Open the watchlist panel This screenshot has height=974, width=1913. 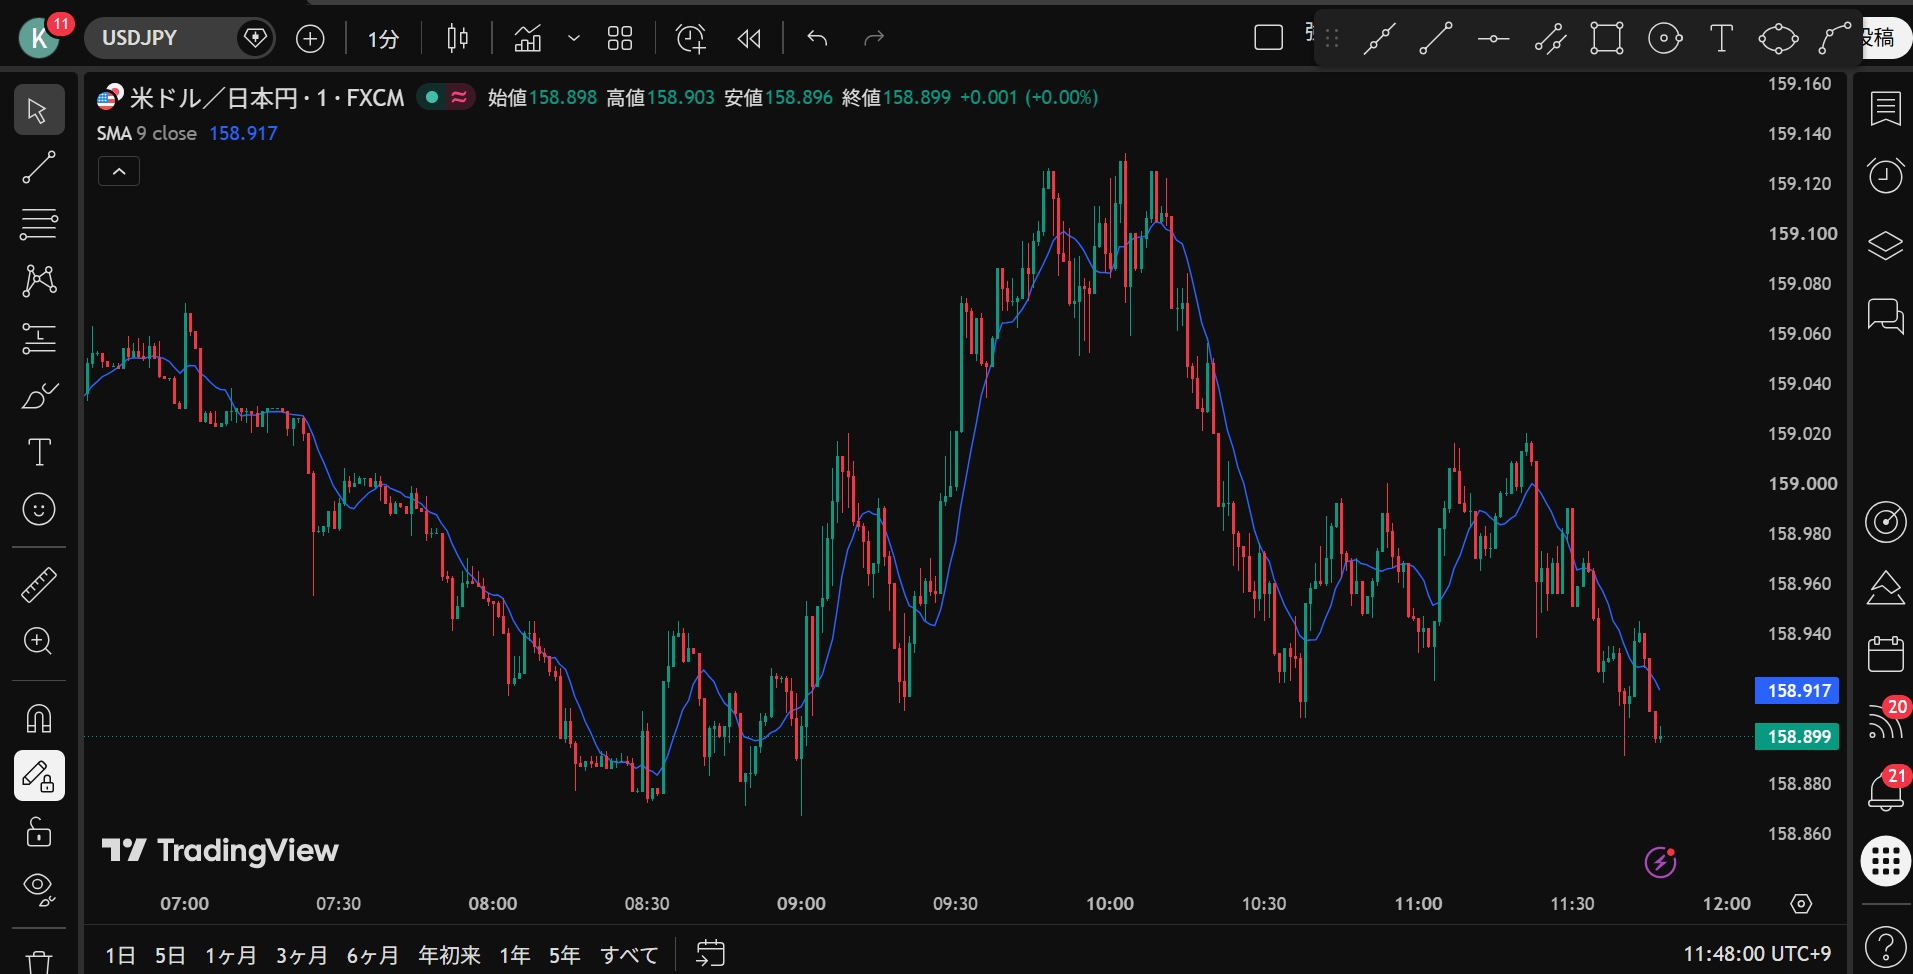click(1886, 108)
